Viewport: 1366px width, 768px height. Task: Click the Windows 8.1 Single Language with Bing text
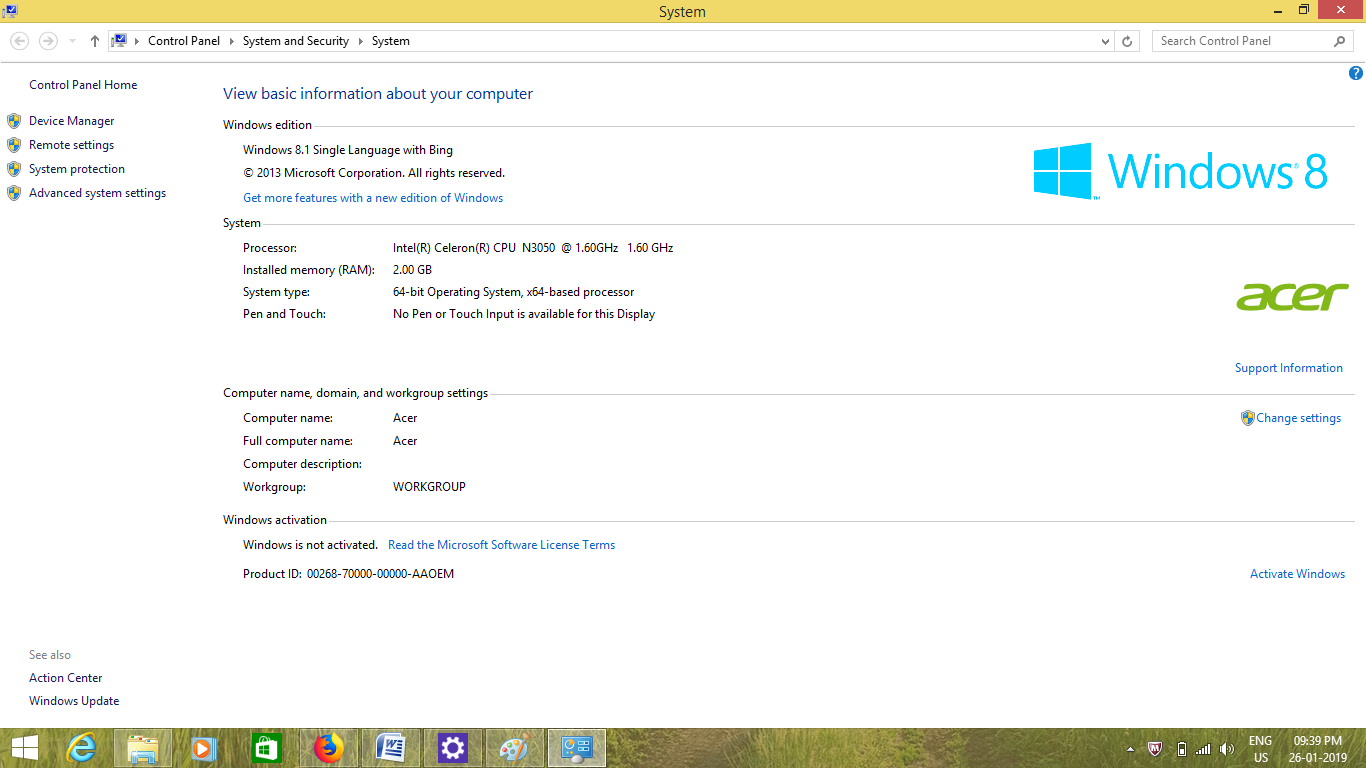[348, 150]
